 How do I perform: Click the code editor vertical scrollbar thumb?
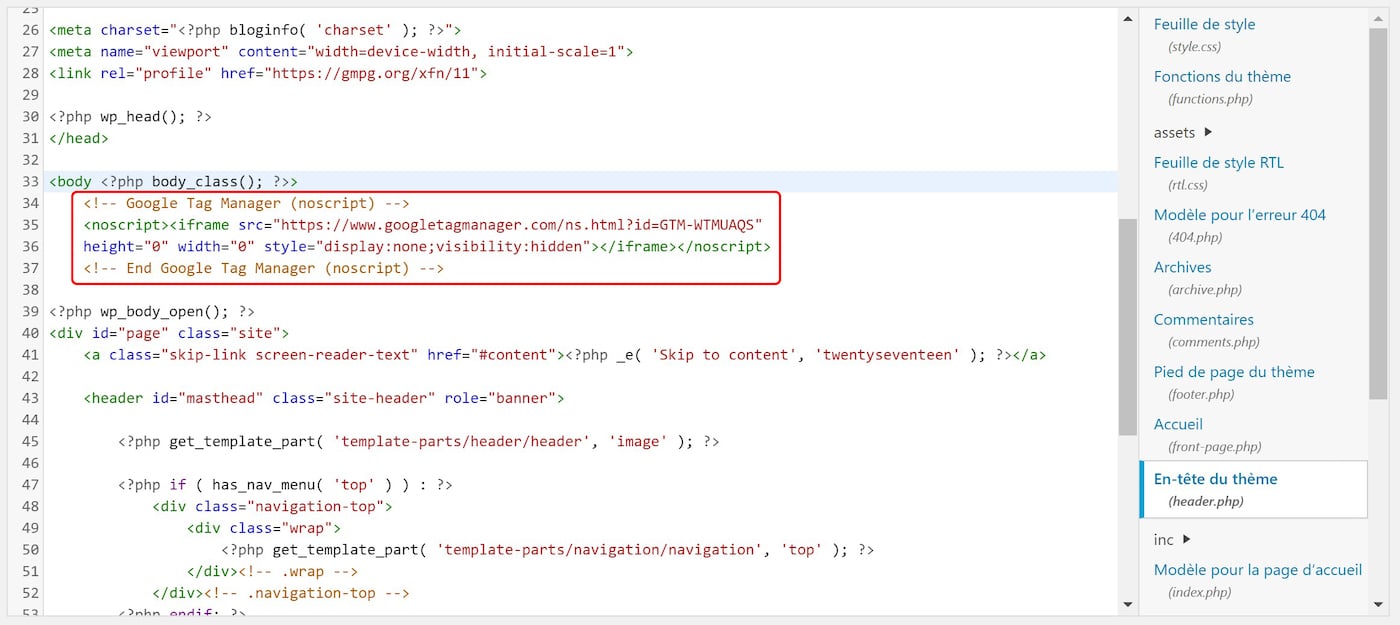(x=1128, y=327)
